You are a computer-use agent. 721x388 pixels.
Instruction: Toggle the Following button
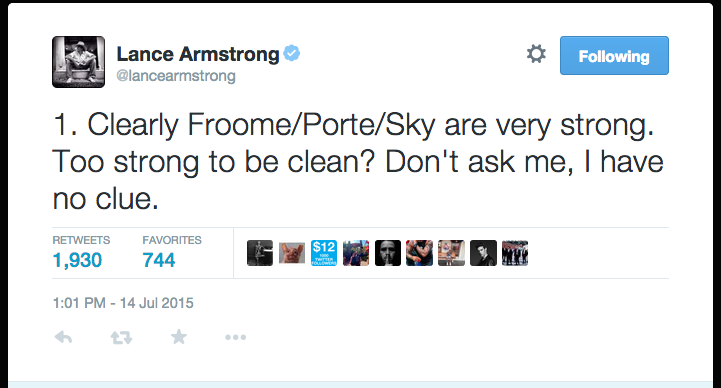click(614, 56)
